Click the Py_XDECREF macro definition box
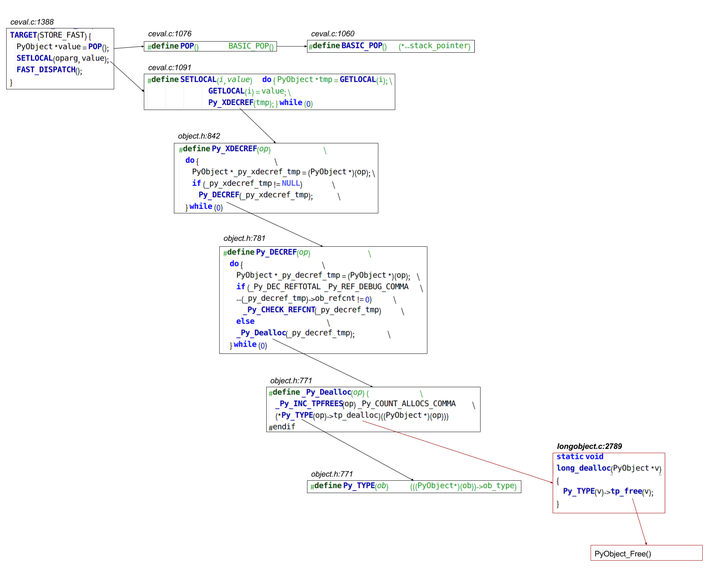 pyautogui.click(x=276, y=178)
